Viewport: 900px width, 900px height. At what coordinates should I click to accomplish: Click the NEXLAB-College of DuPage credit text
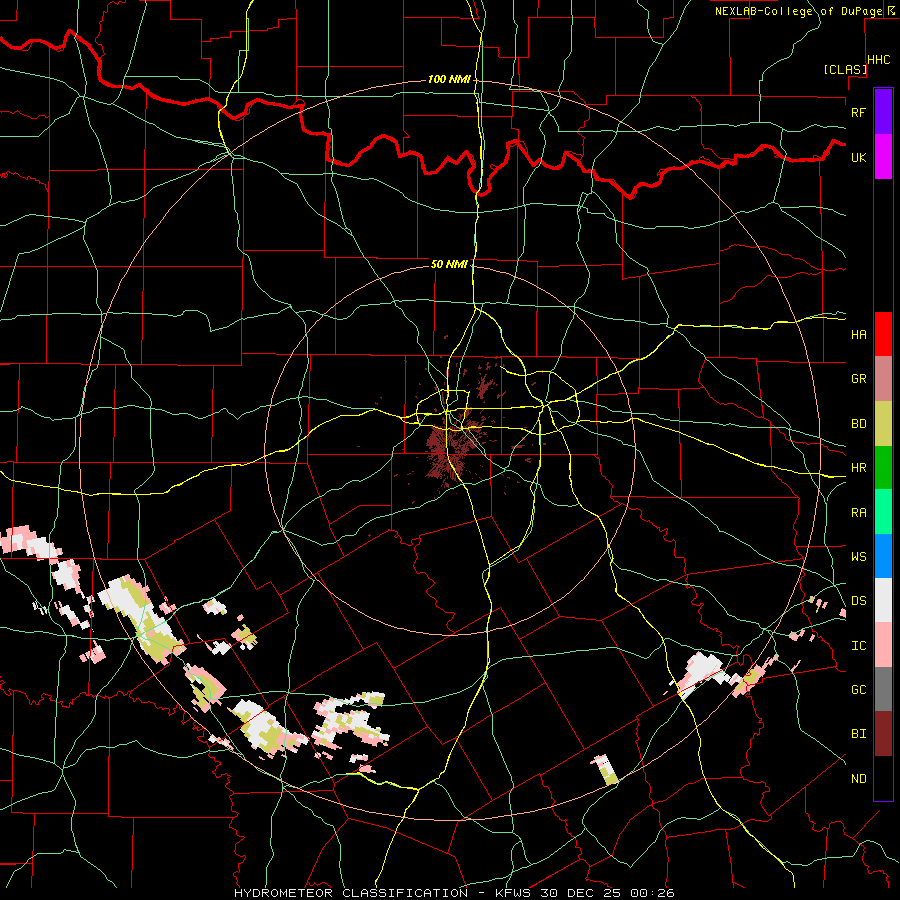tap(798, 11)
